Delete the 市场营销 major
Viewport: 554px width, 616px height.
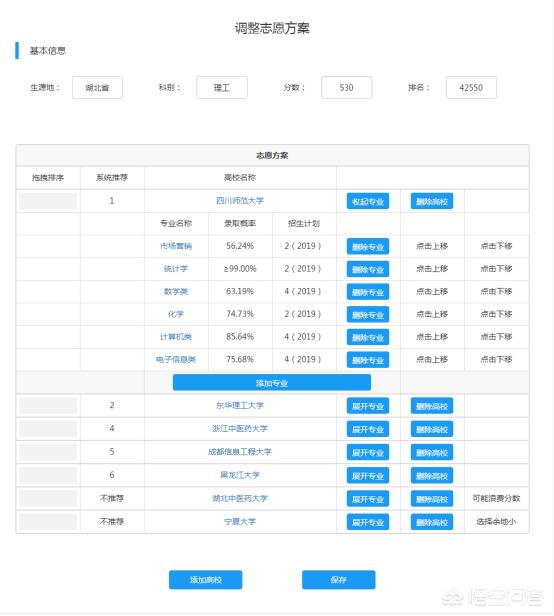pyautogui.click(x=368, y=247)
